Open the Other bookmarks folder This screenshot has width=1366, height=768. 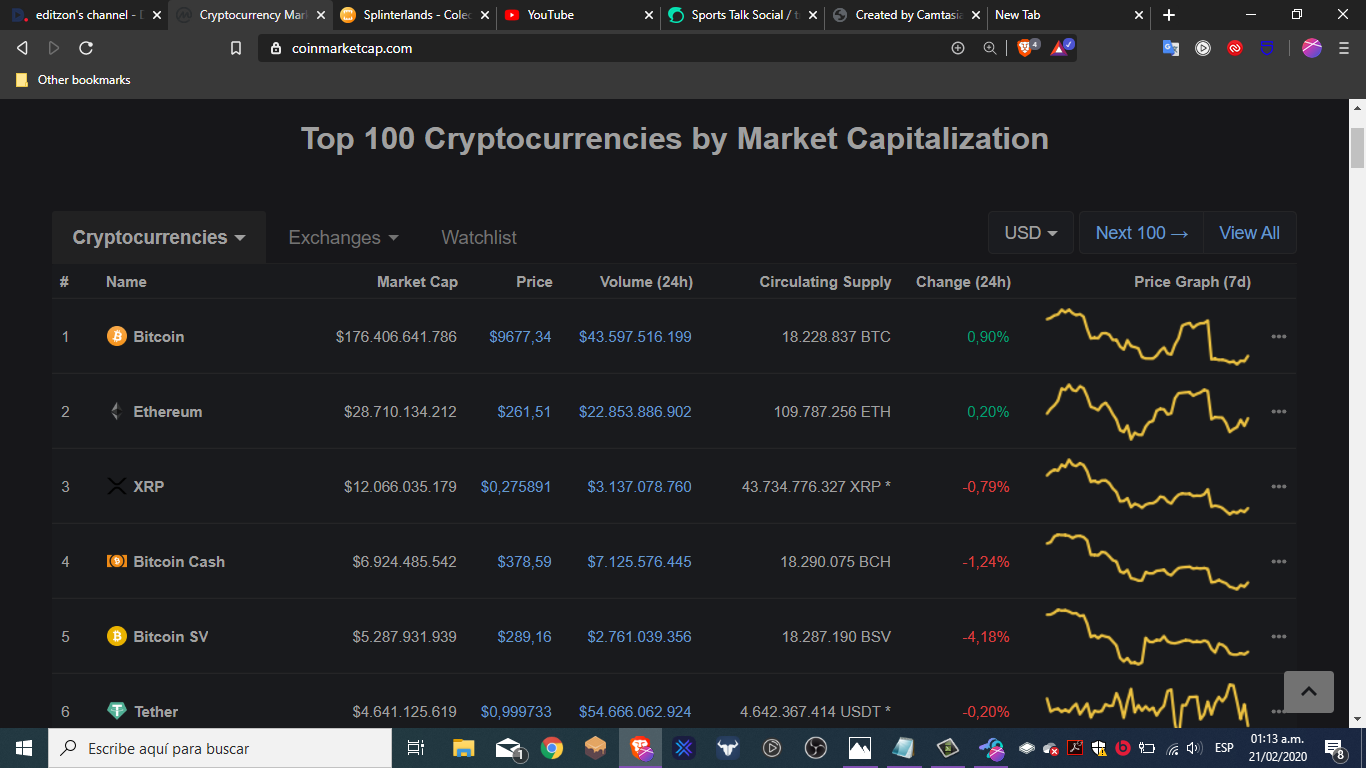[73, 80]
